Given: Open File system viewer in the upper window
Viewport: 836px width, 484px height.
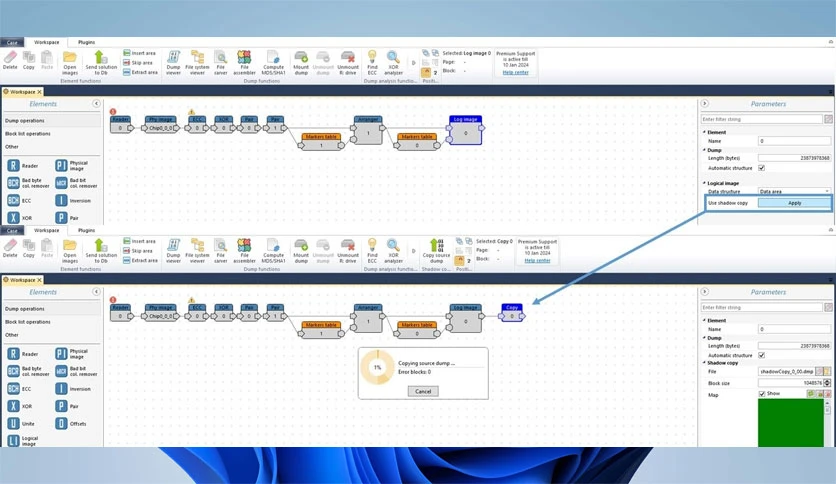Looking at the screenshot, I should 197,63.
